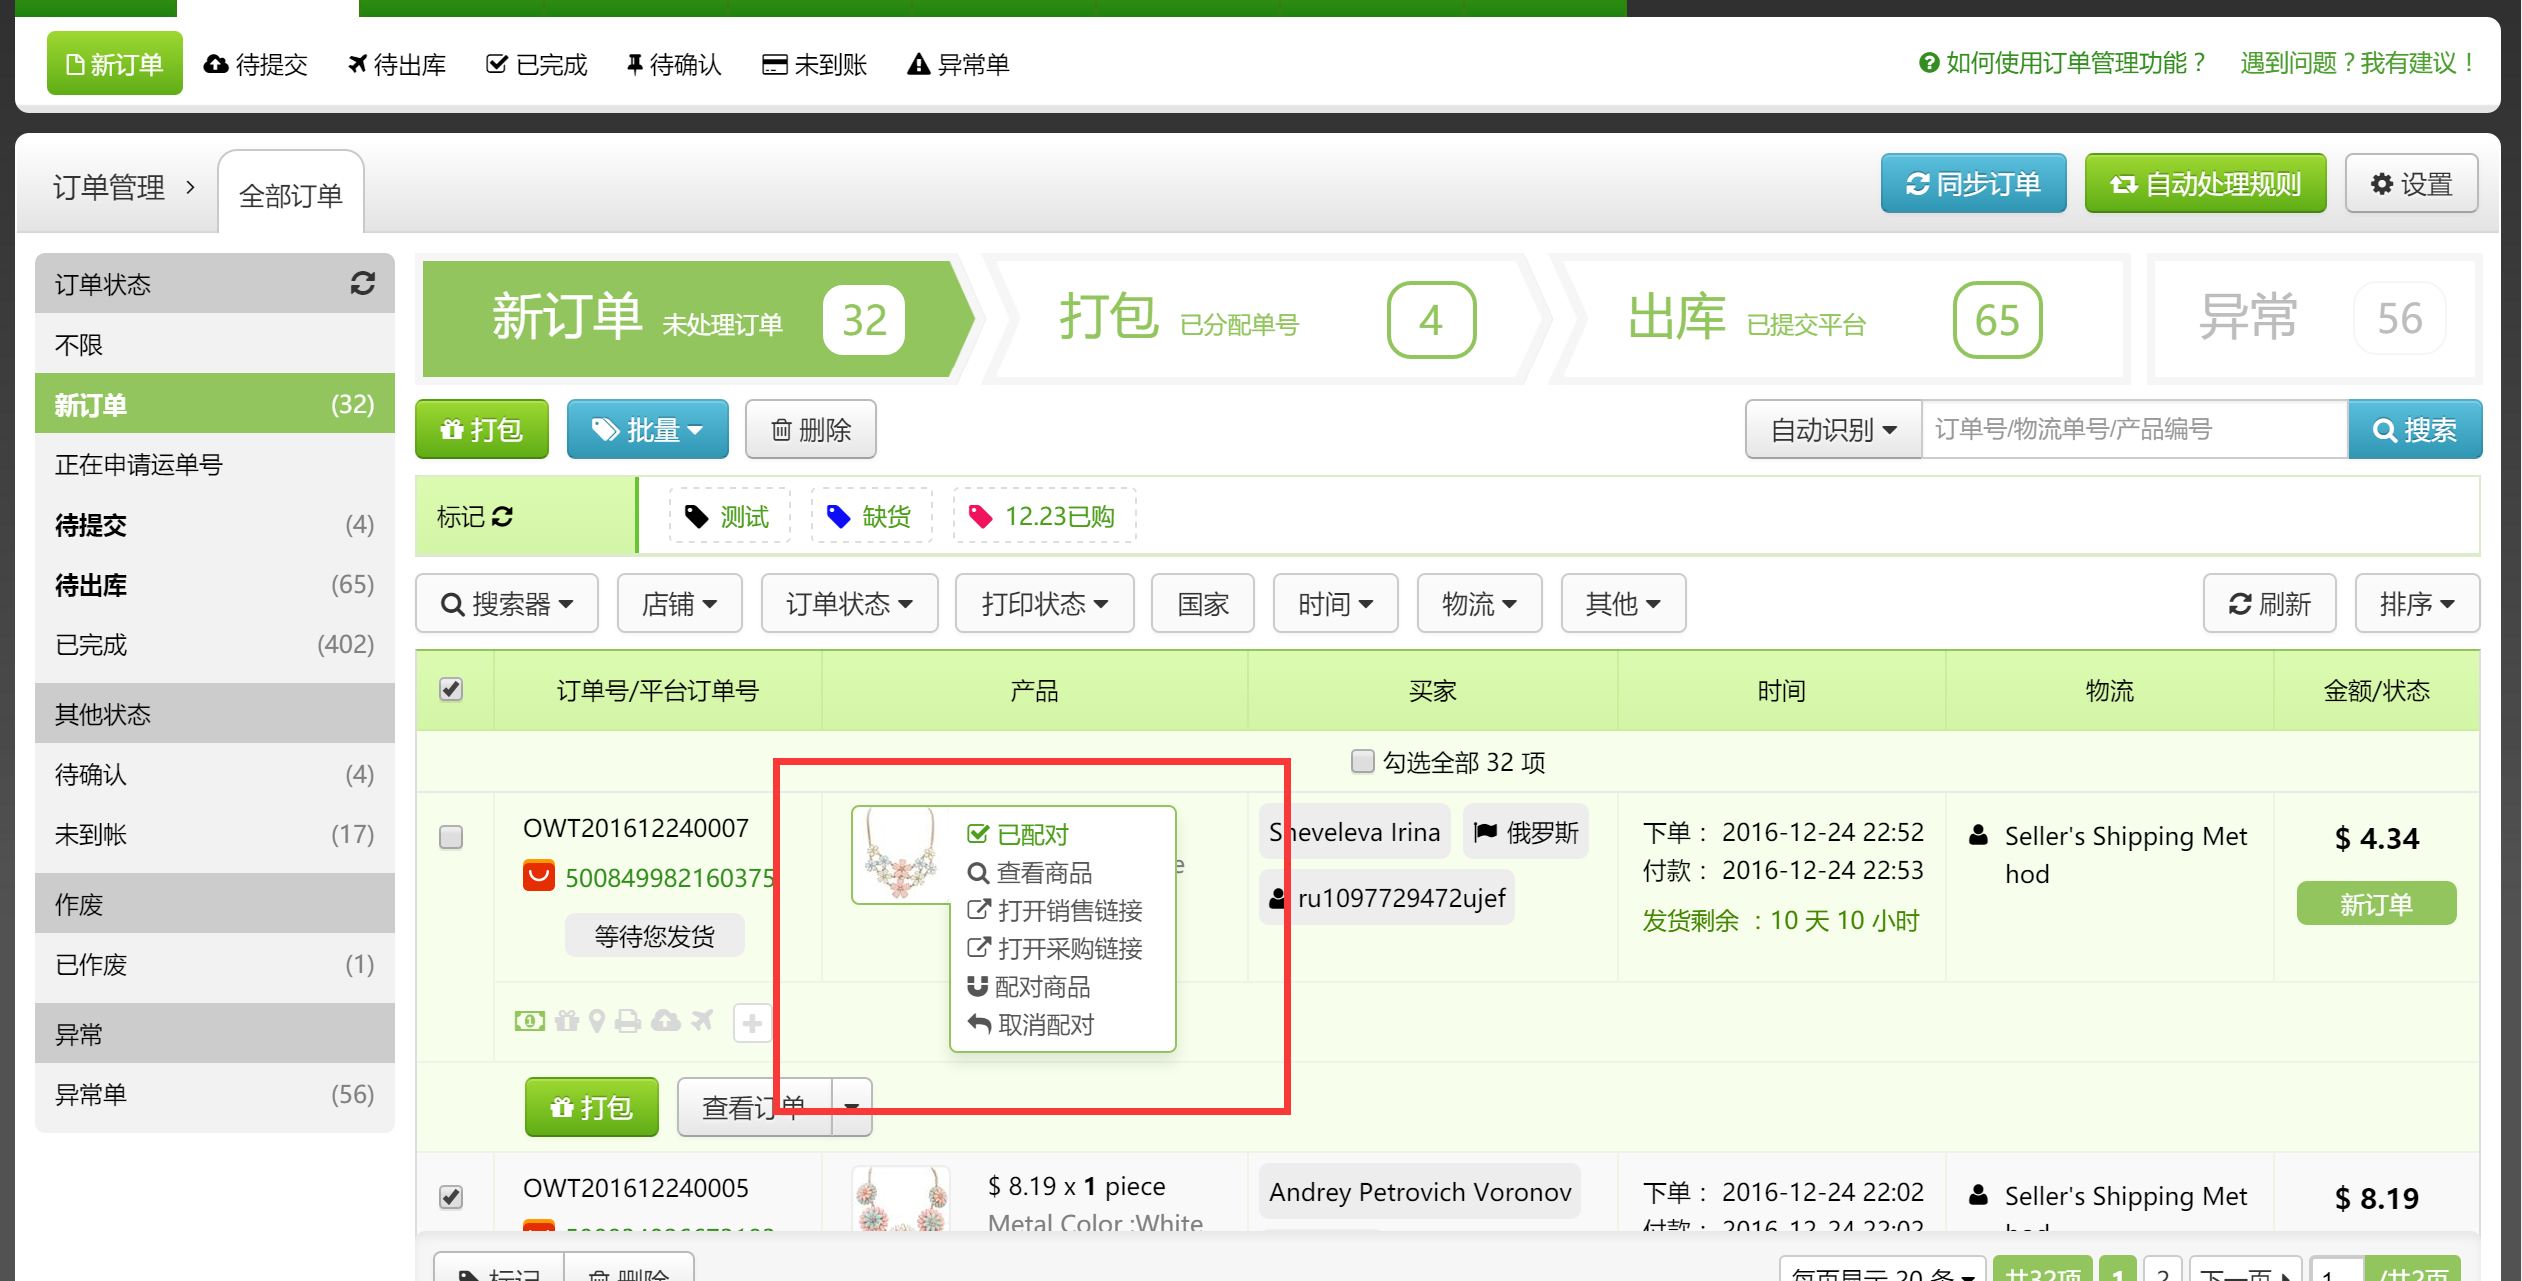Switch to the 待出库 top tab
This screenshot has width=2522, height=1281.
tap(397, 65)
